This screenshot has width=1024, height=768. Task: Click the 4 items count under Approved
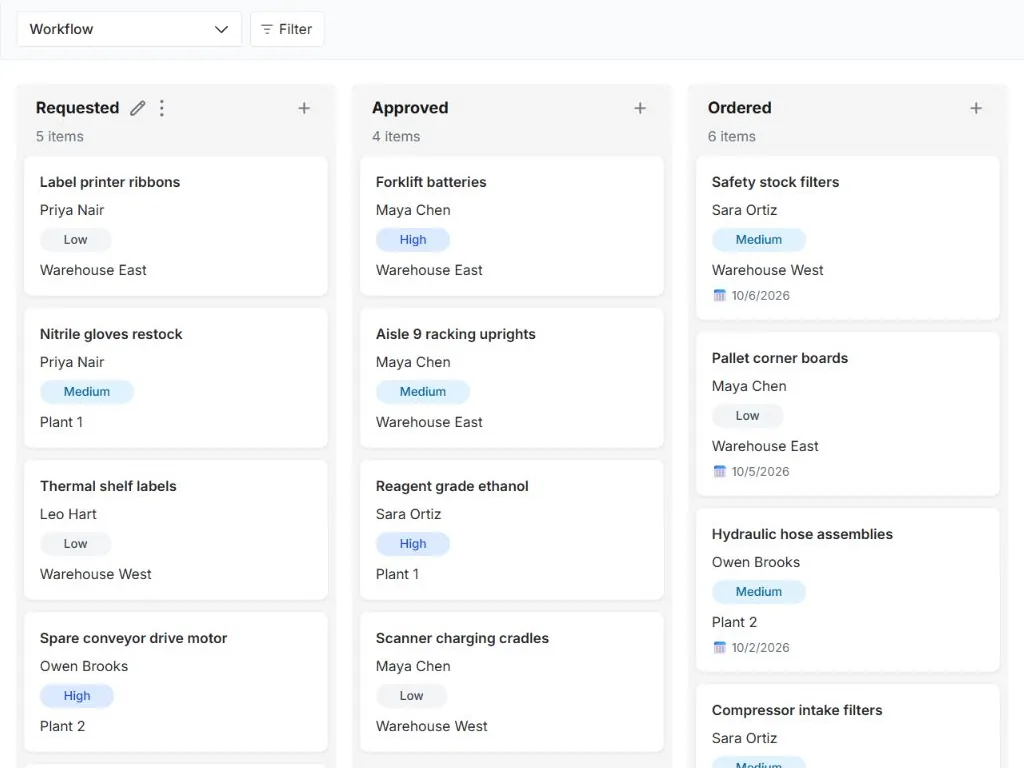(396, 136)
